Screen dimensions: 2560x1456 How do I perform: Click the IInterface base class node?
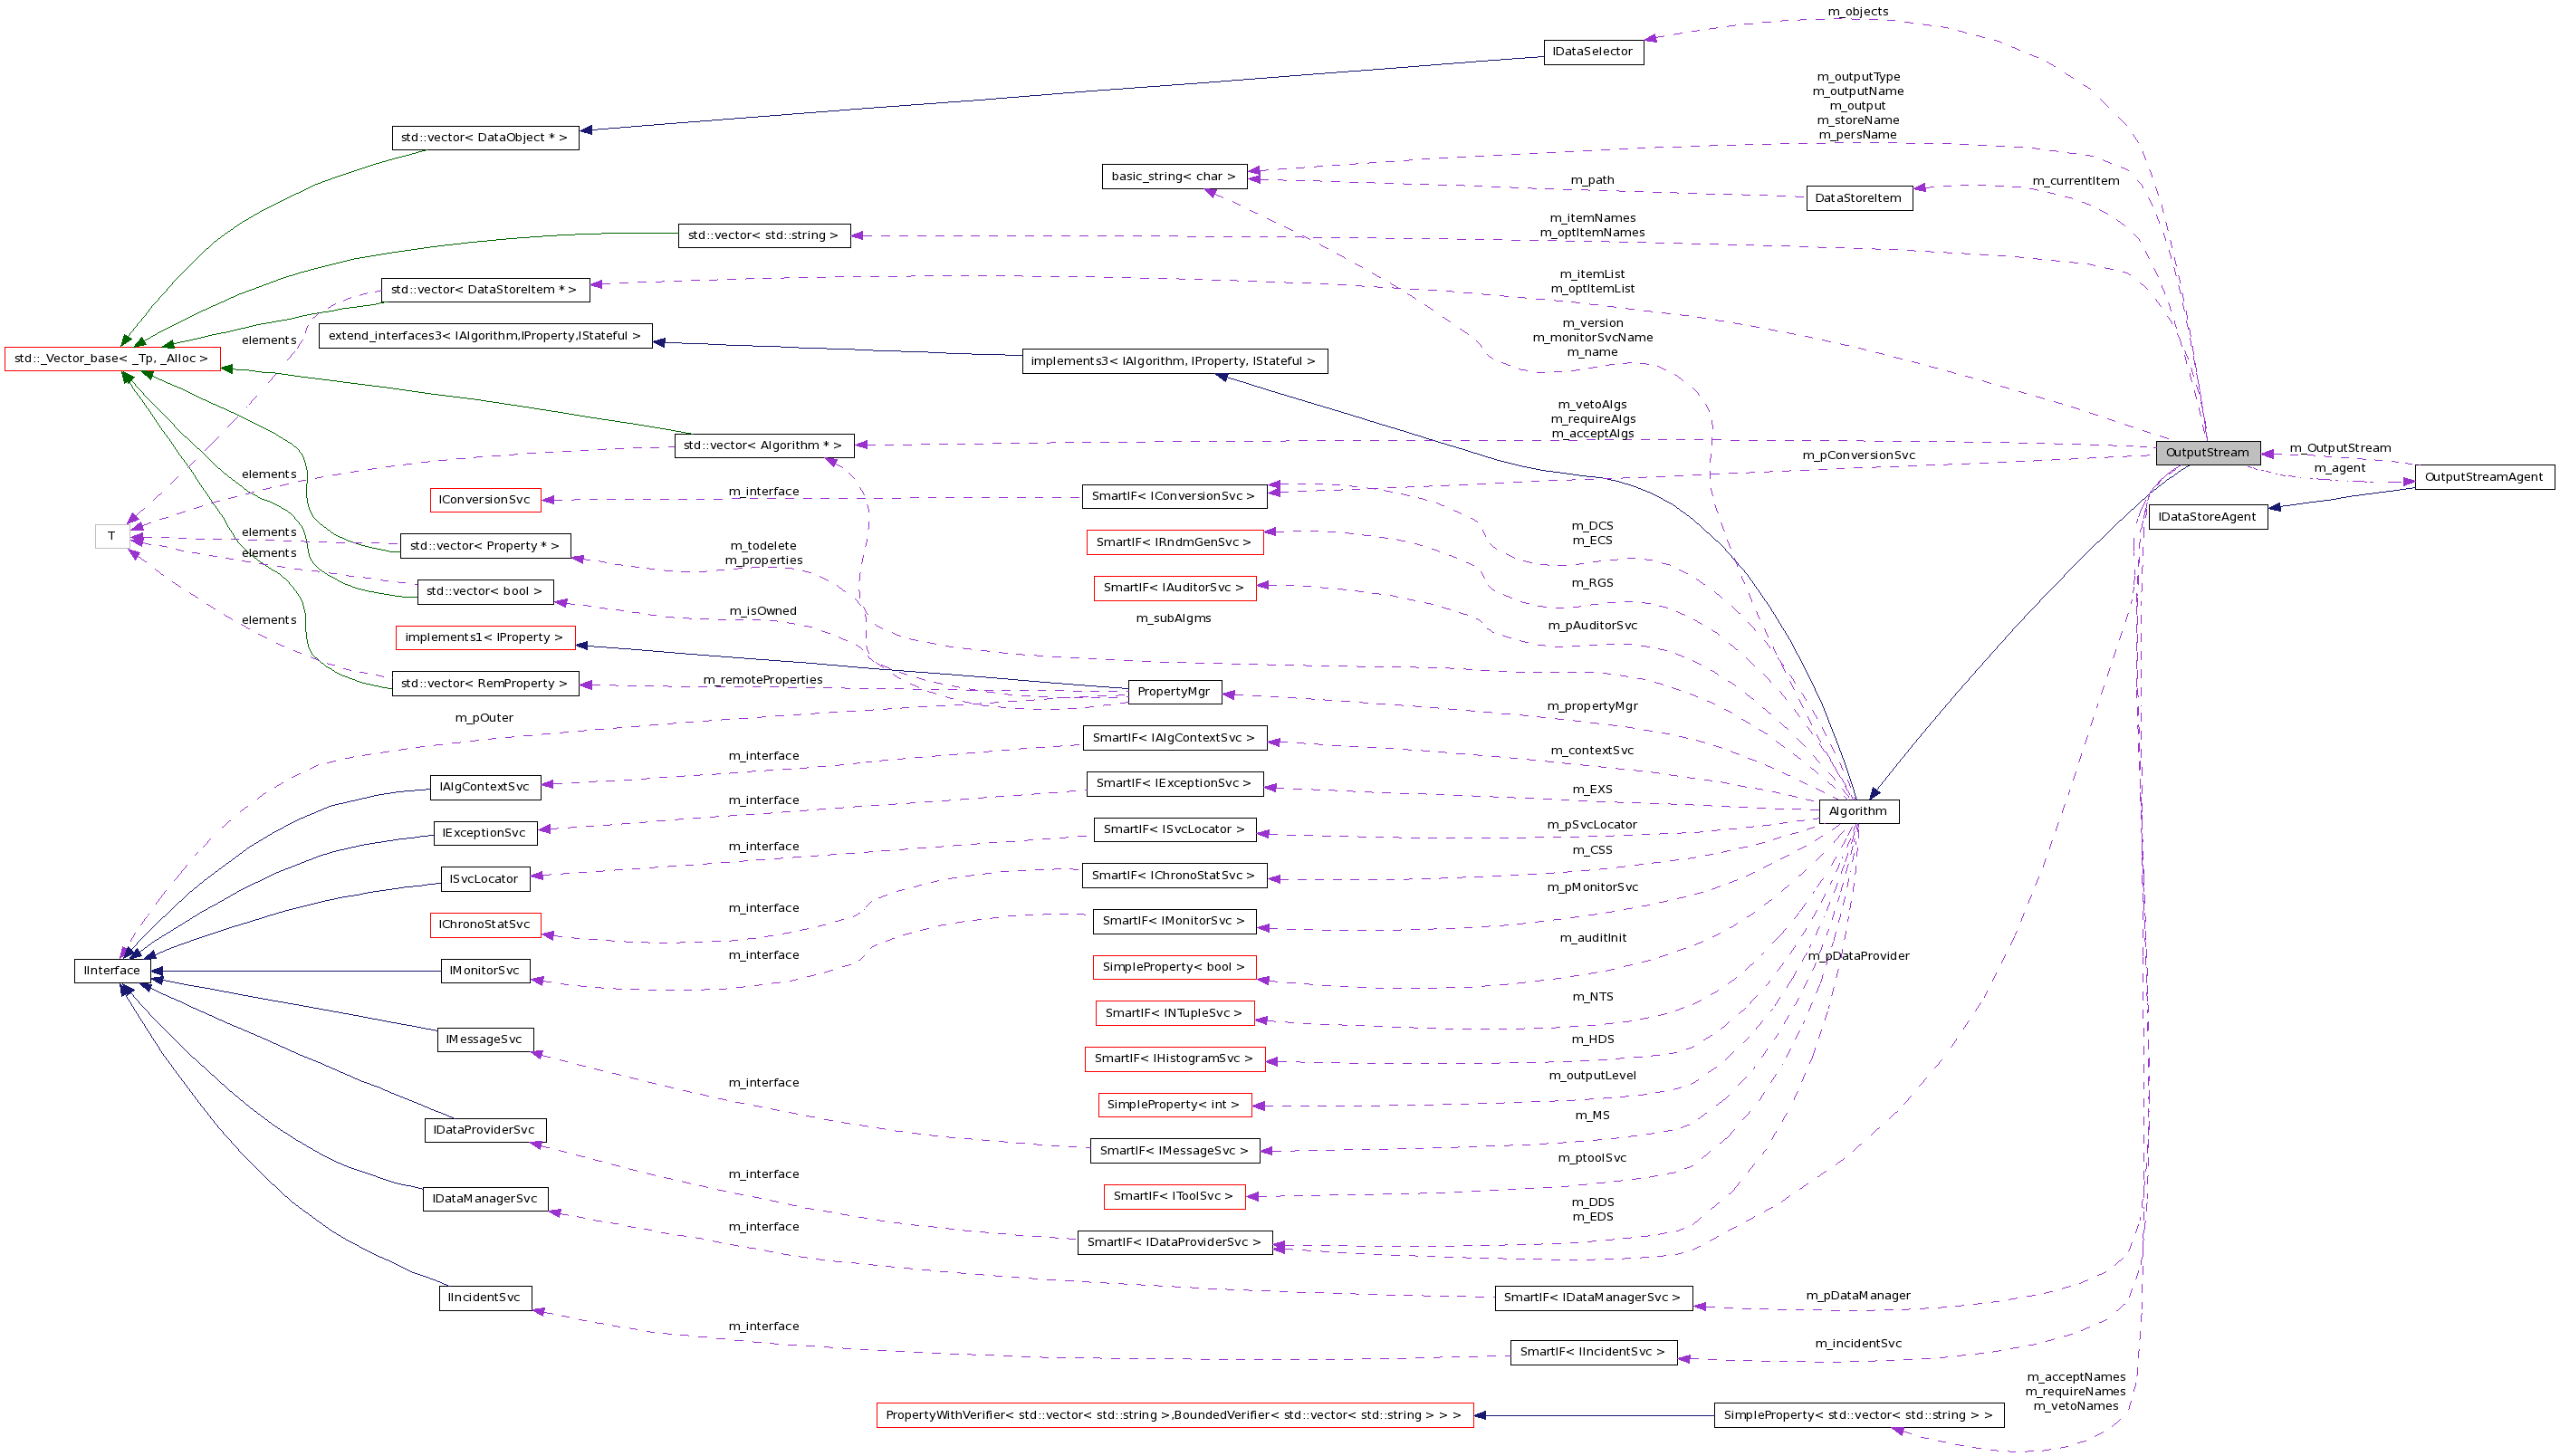tap(112, 969)
